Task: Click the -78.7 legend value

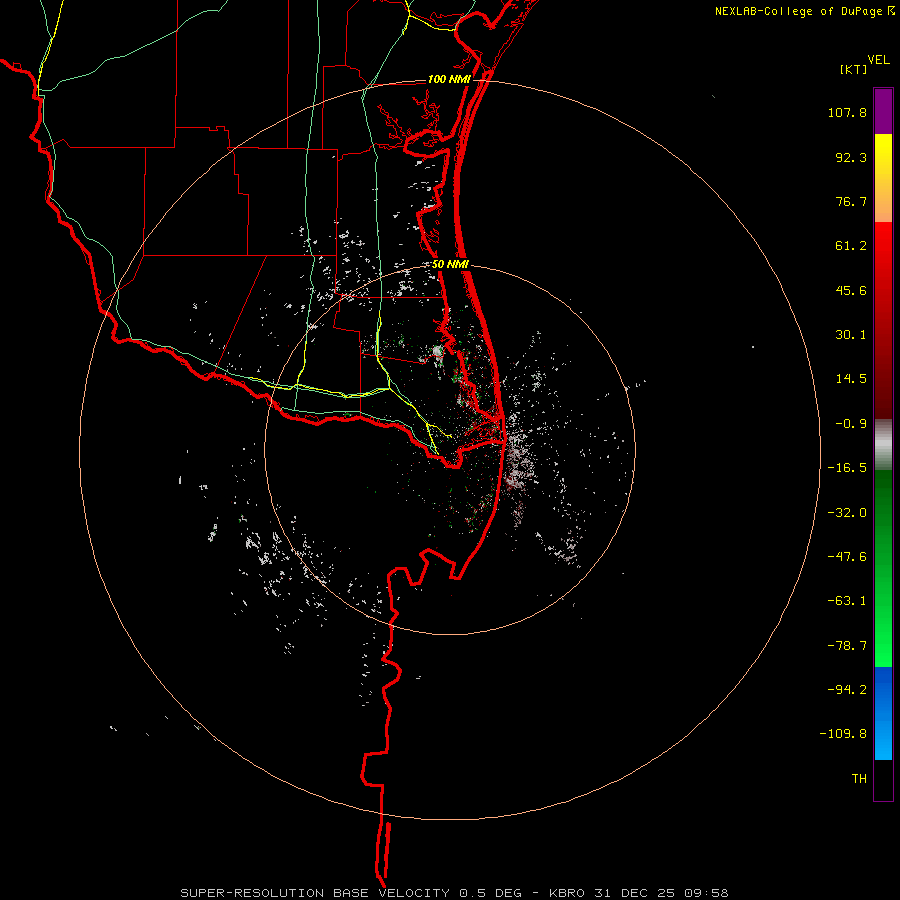Action: pos(847,646)
